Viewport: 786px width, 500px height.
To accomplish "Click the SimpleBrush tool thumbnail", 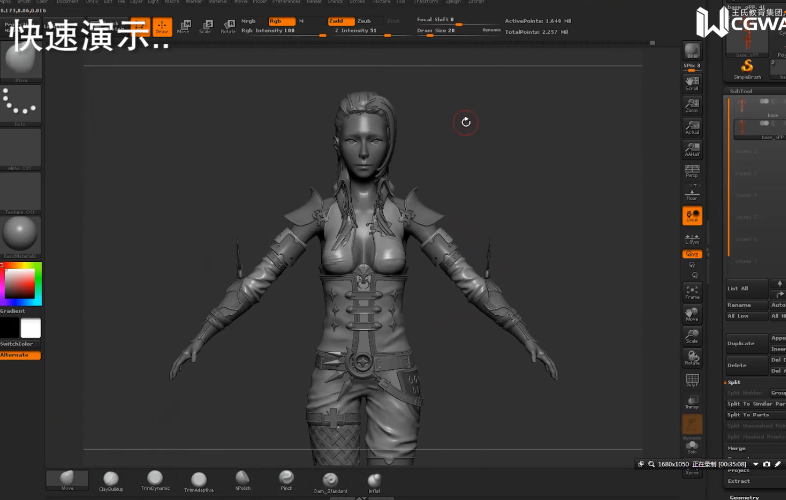I will [x=747, y=67].
